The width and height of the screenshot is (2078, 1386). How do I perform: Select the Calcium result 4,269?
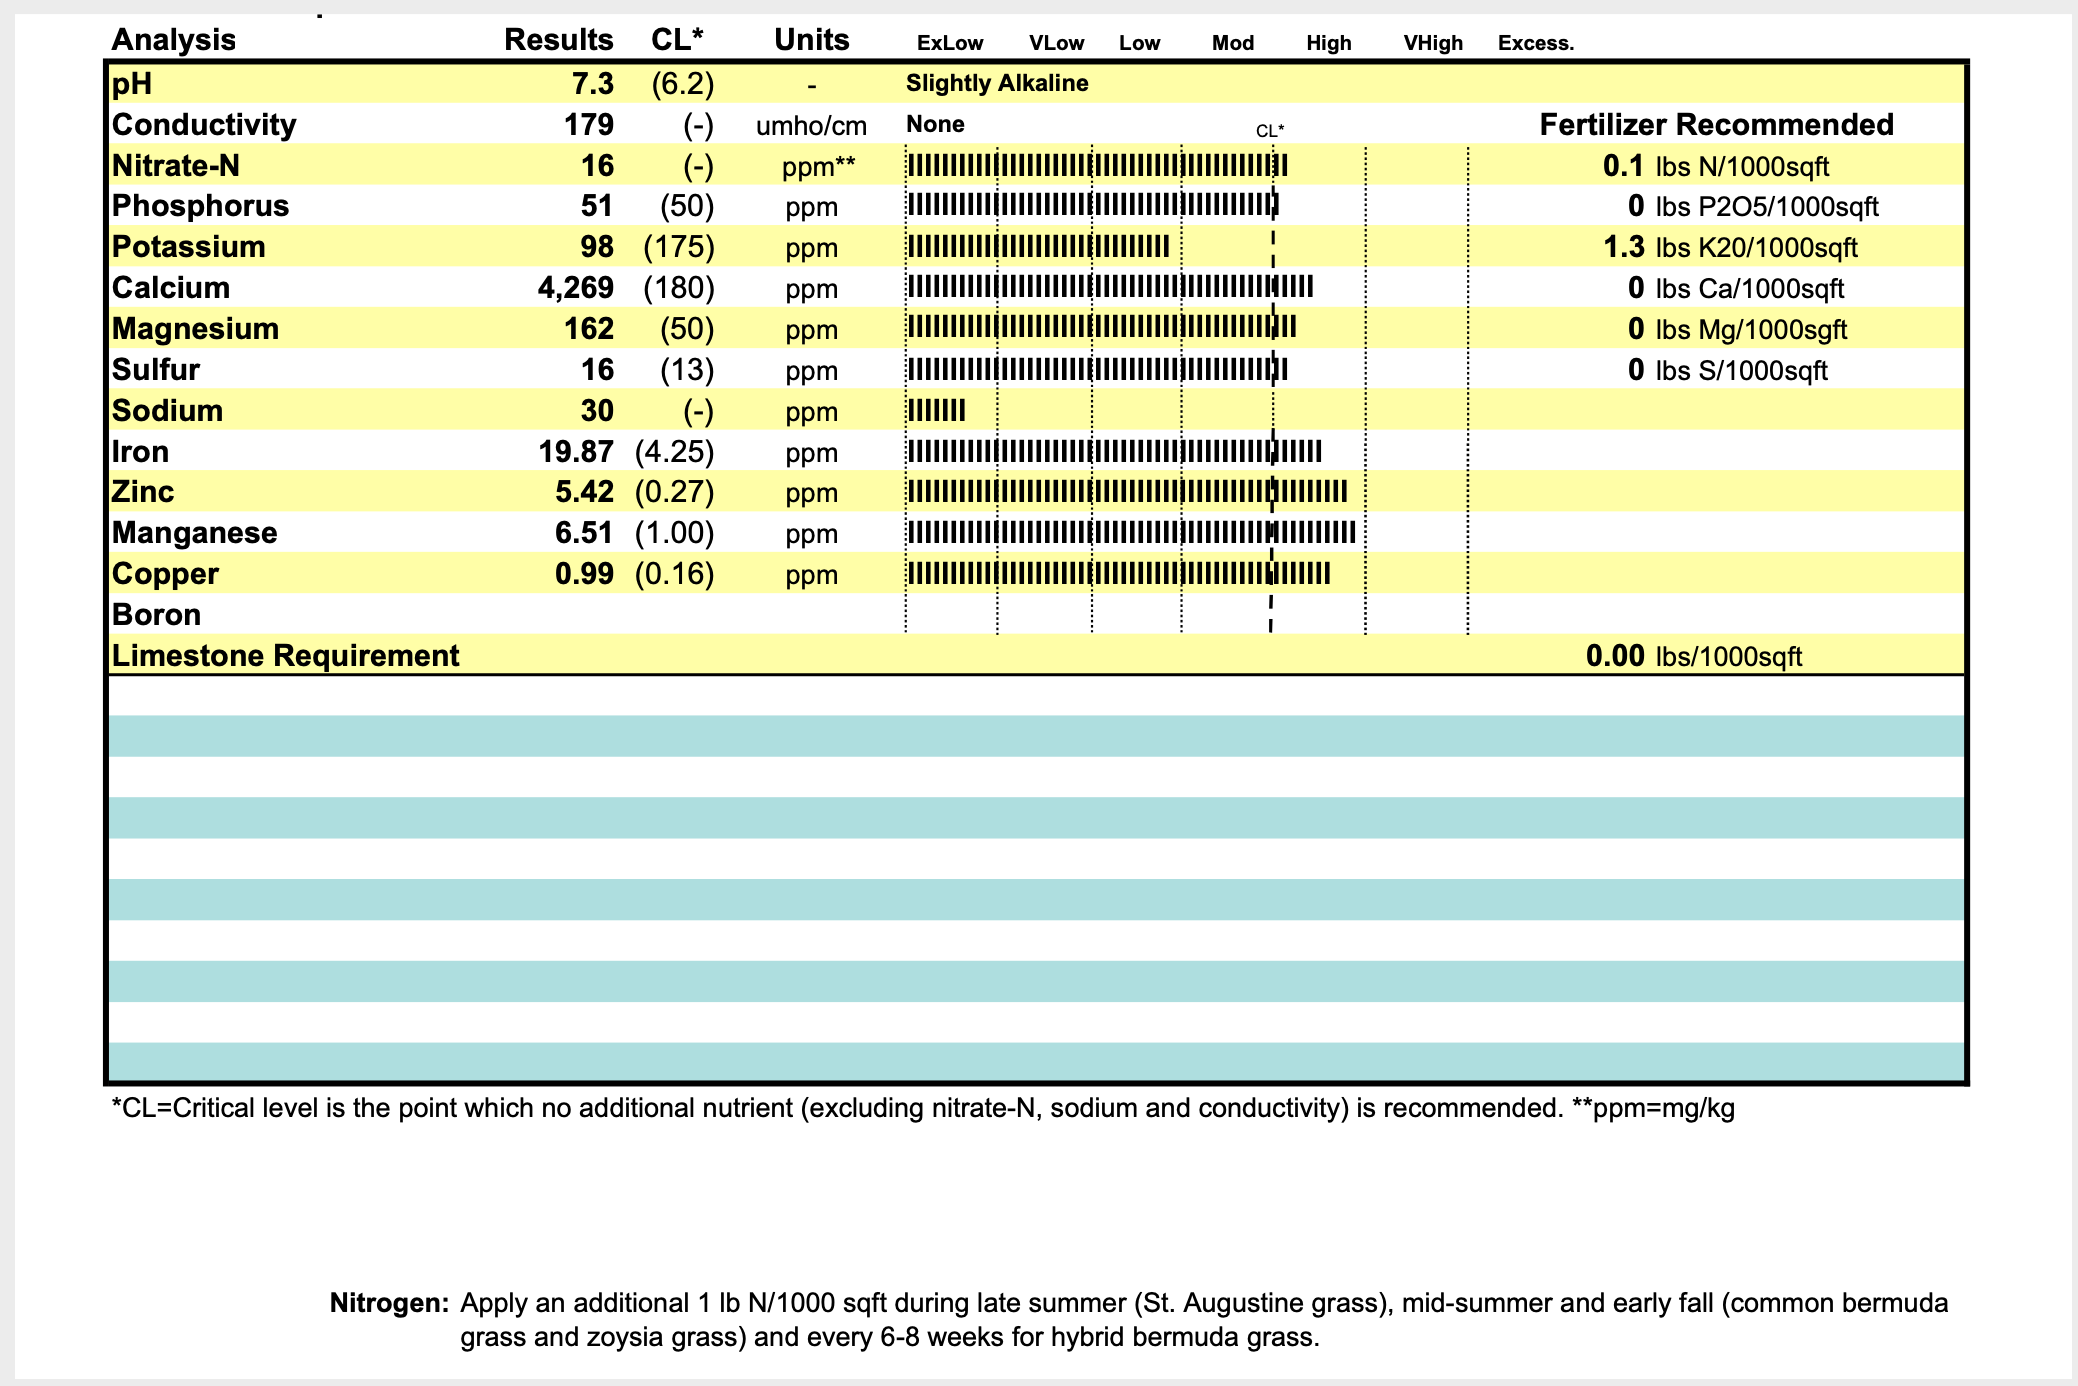(x=575, y=288)
